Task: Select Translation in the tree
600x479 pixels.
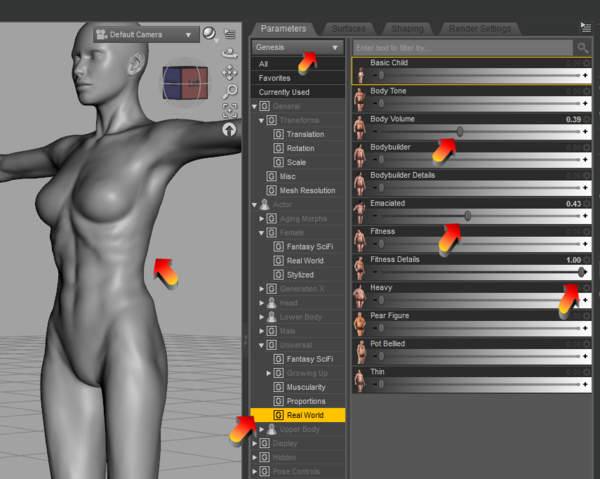Action: 305,134
